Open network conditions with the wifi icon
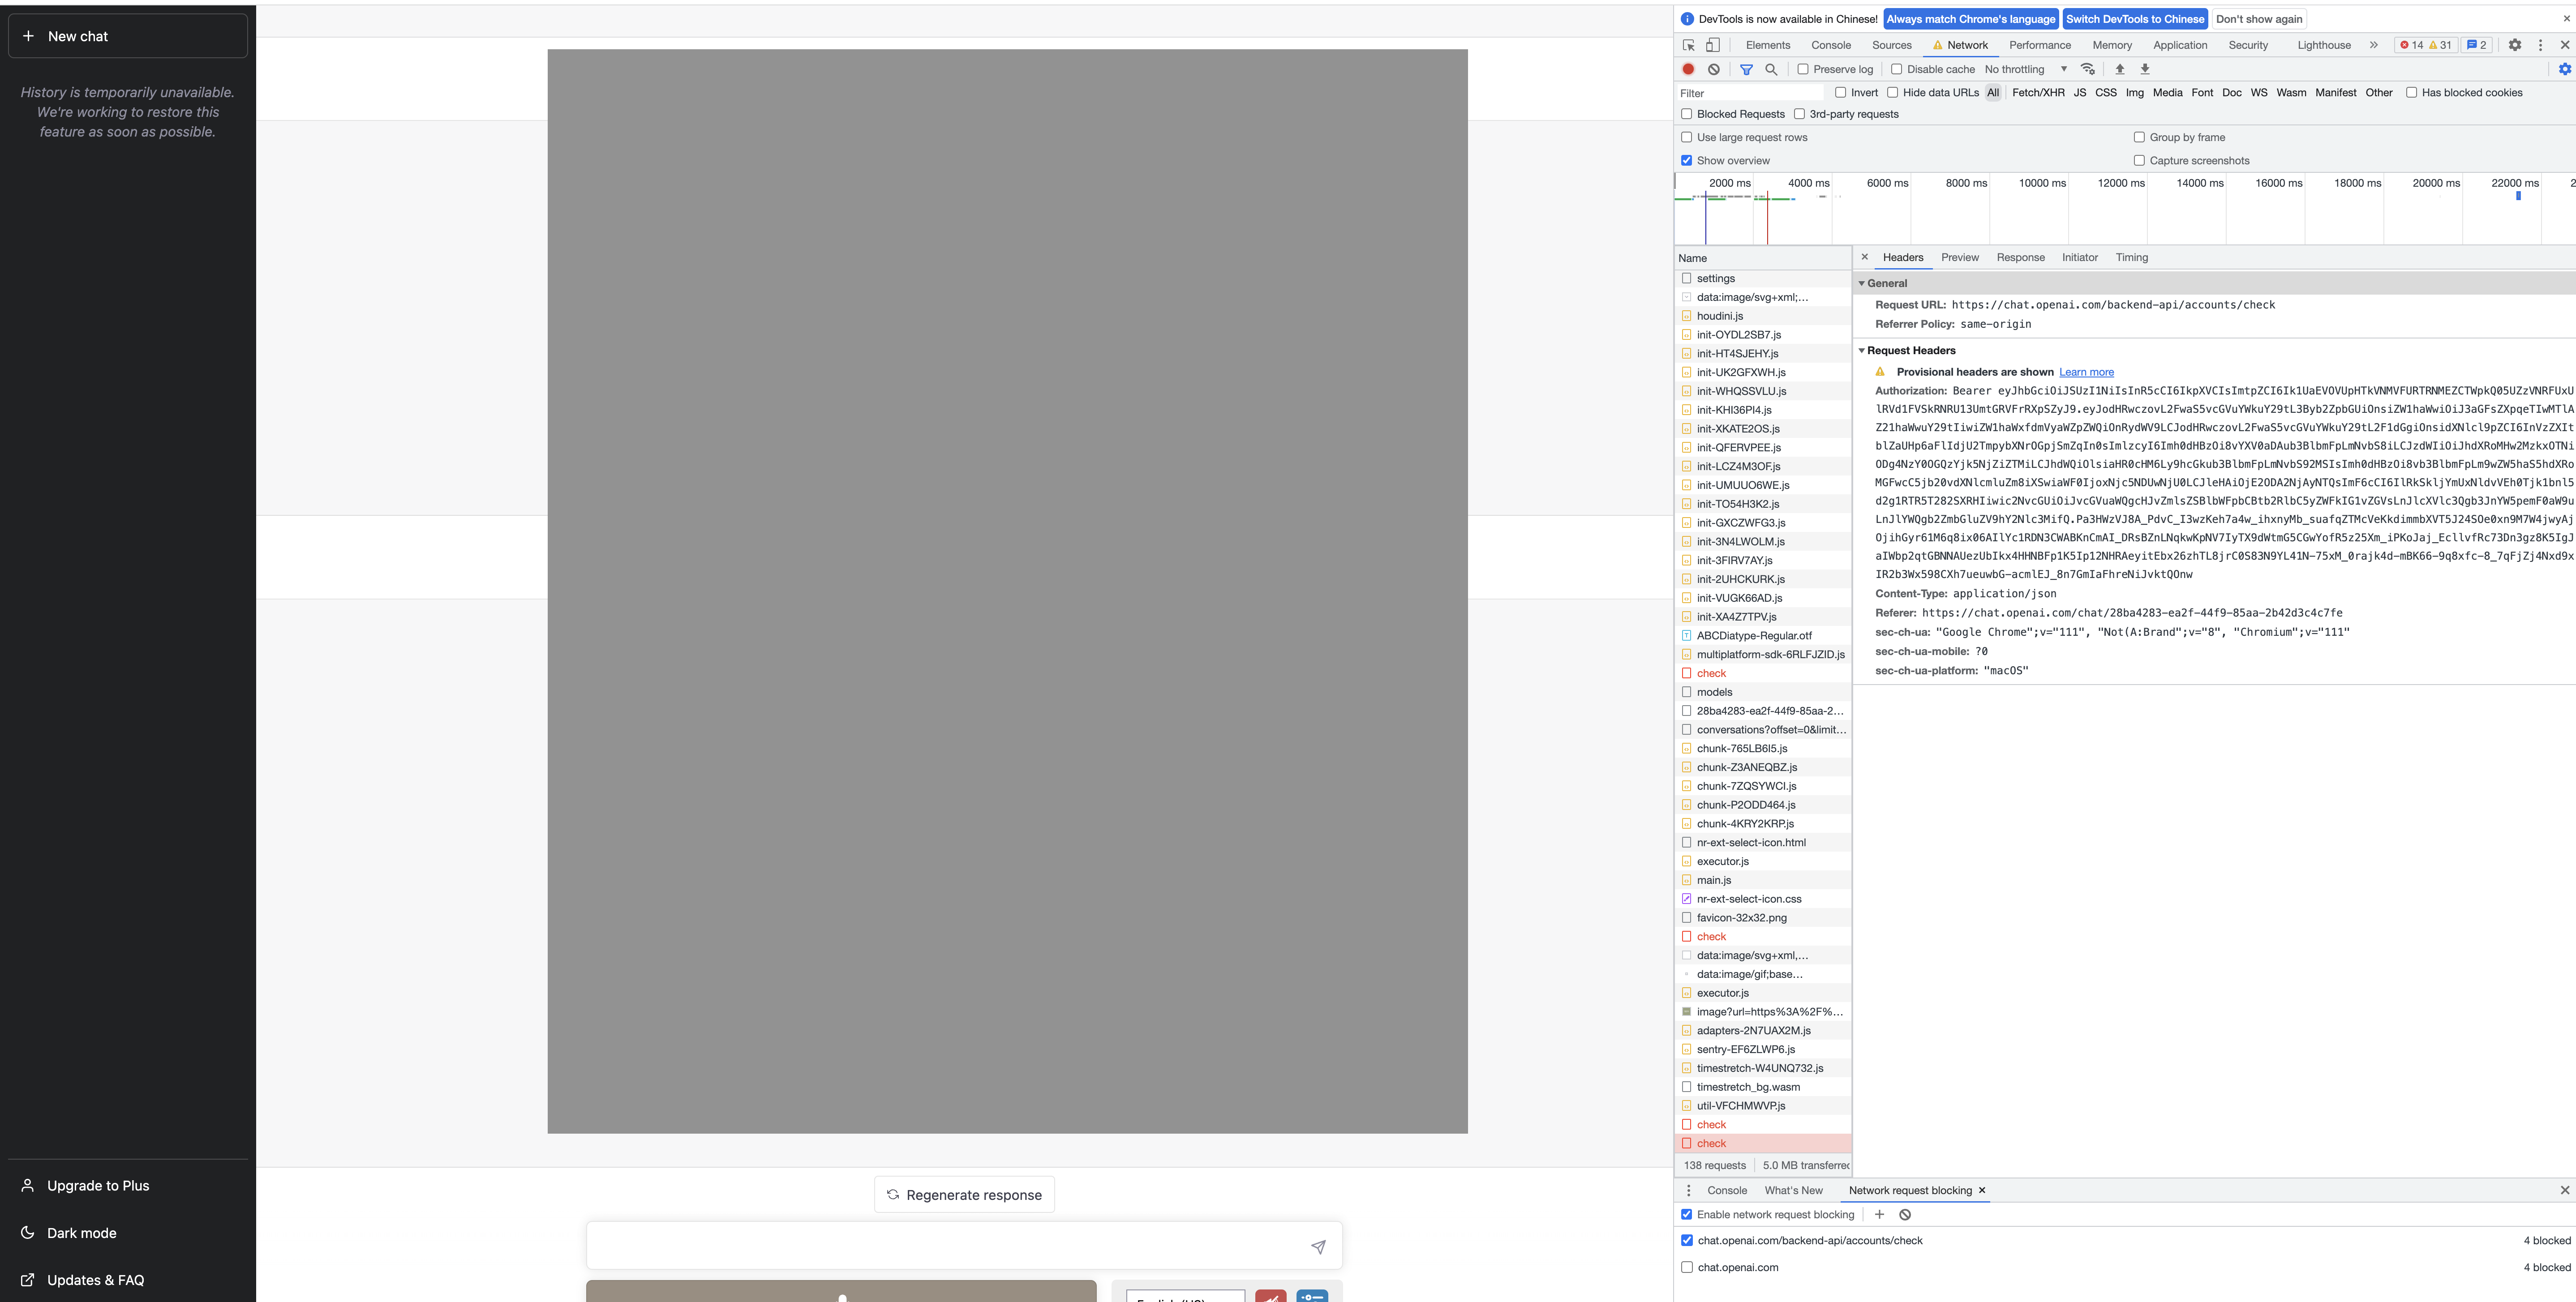 2088,69
